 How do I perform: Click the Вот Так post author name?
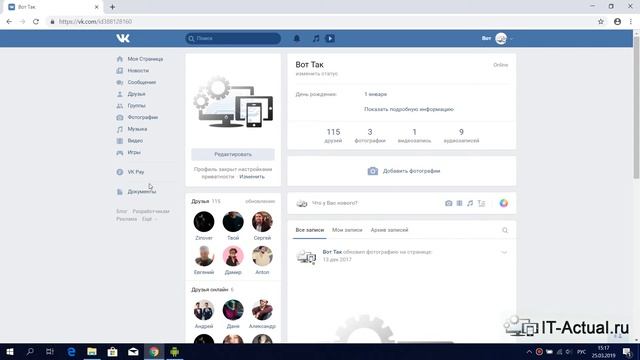point(332,252)
